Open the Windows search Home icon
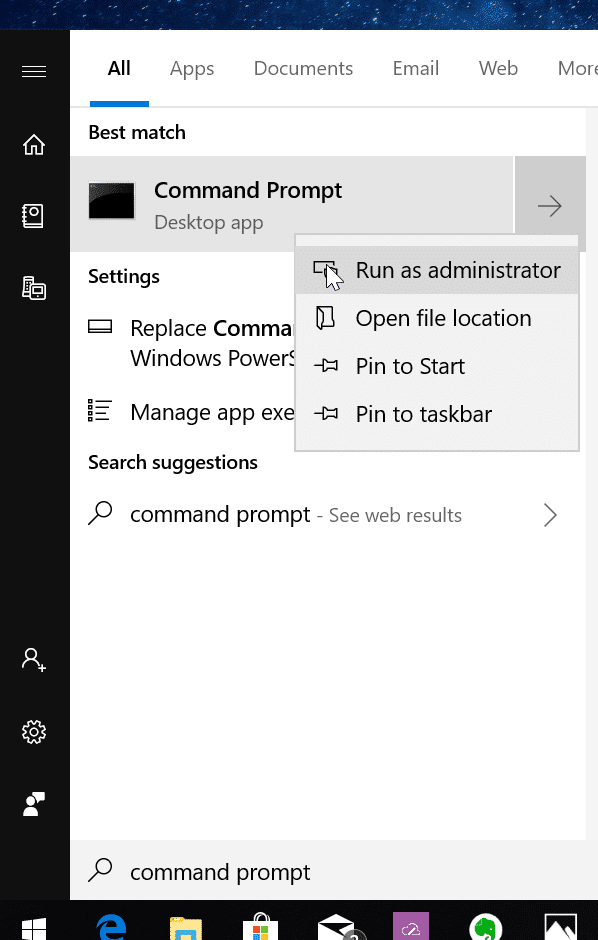The height and width of the screenshot is (940, 598). (x=33, y=145)
